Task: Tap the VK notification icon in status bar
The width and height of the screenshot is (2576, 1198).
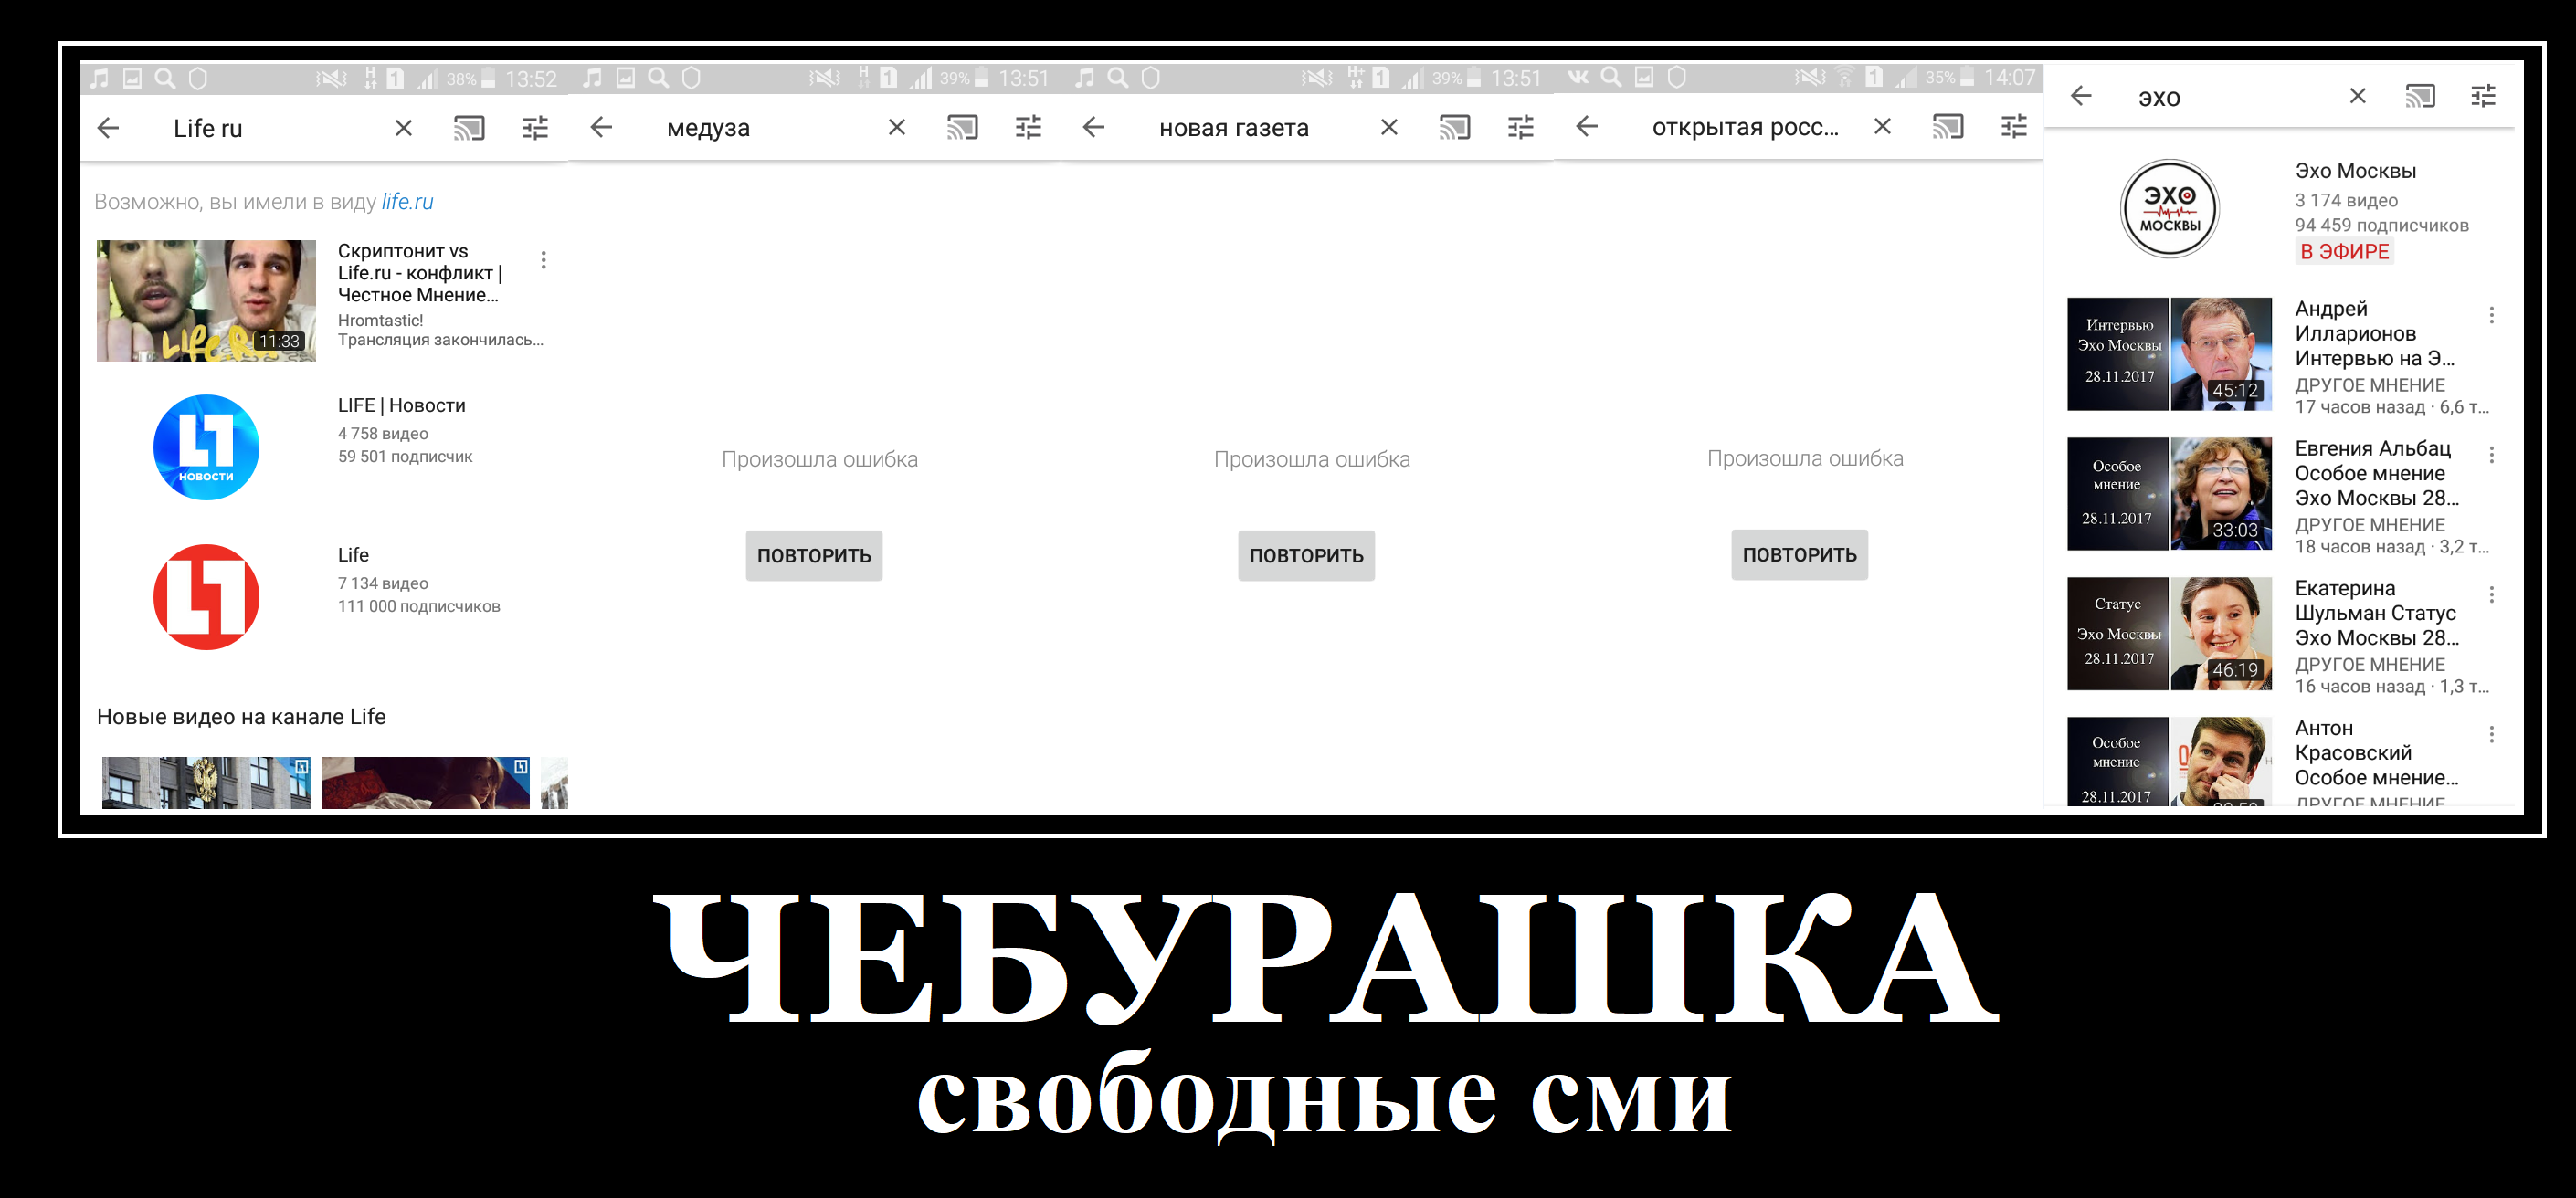Action: 1578,77
